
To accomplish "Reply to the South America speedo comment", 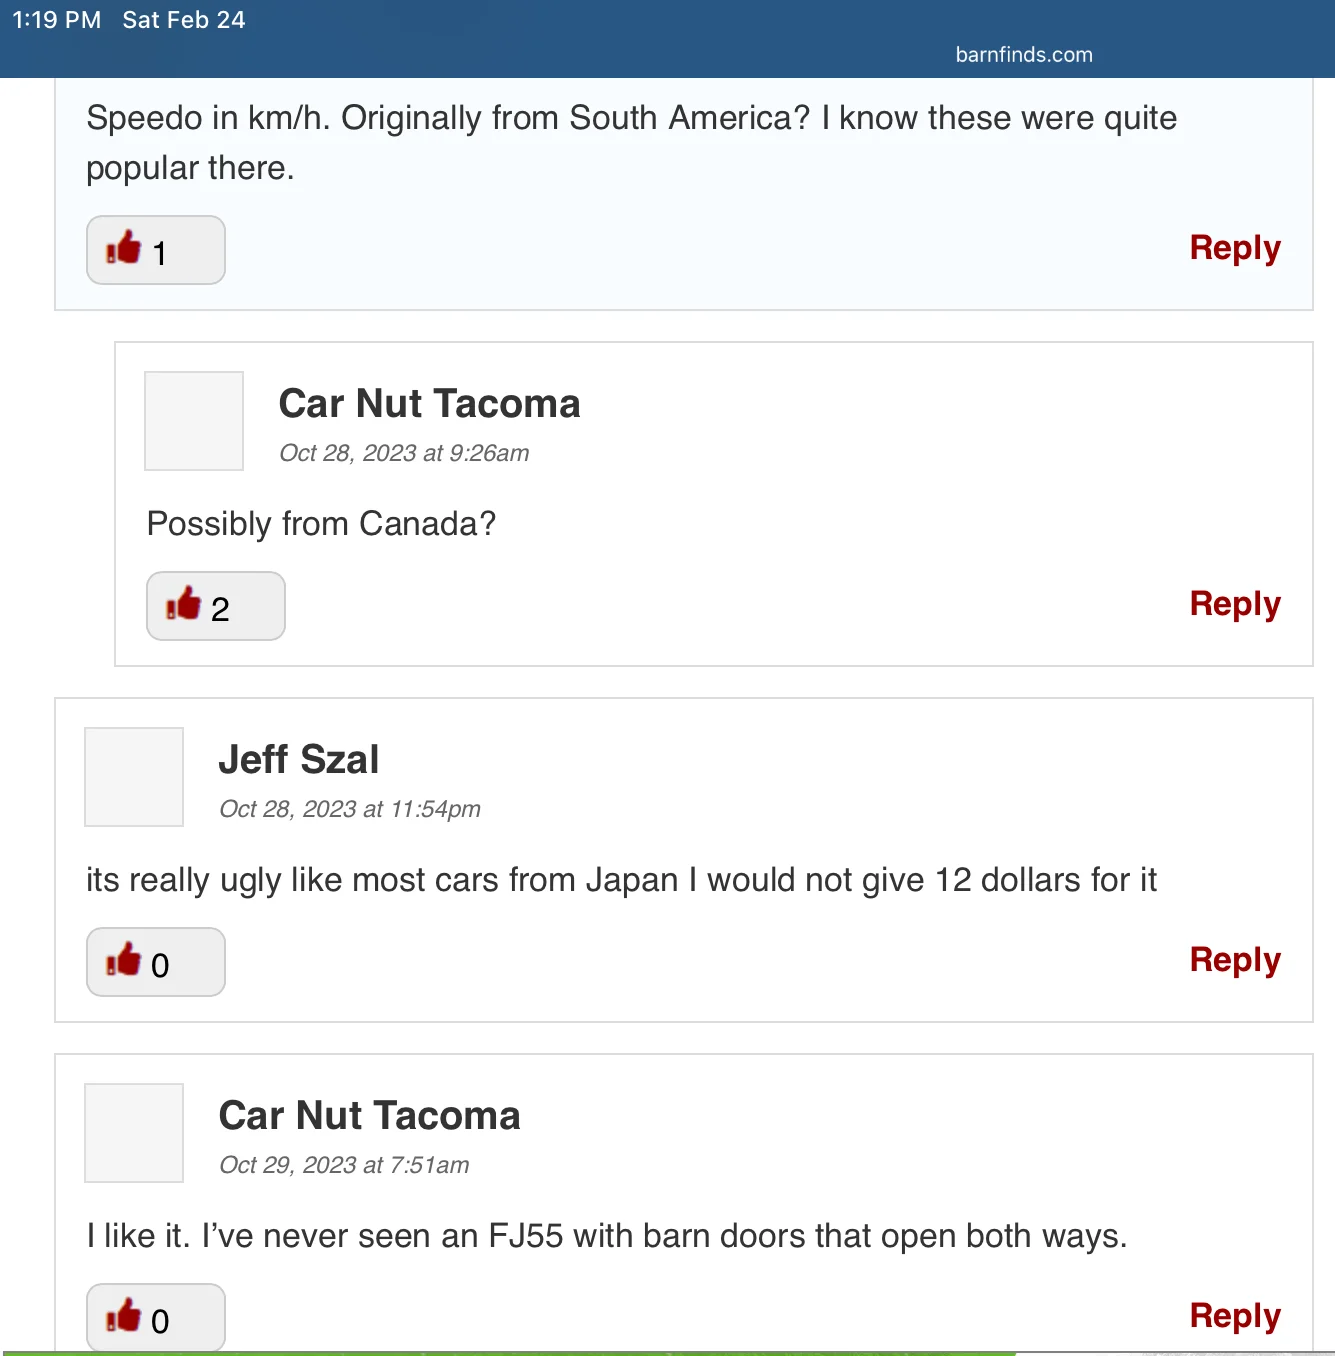I will tap(1235, 248).
